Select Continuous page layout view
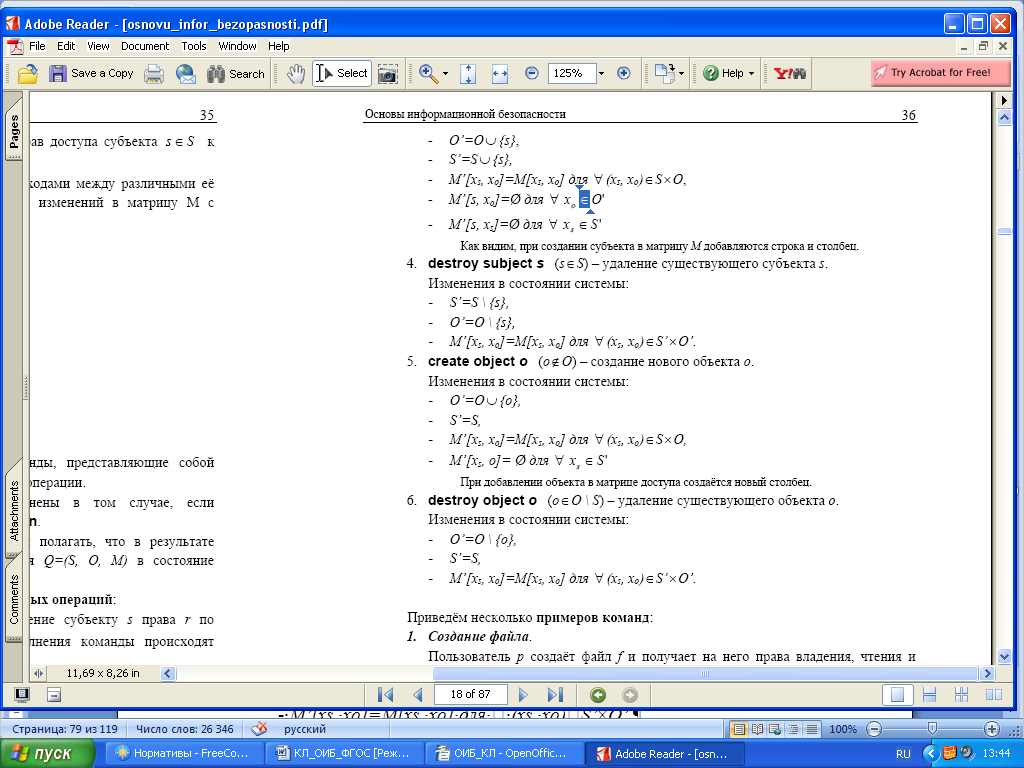This screenshot has height=768, width=1024. coord(929,695)
